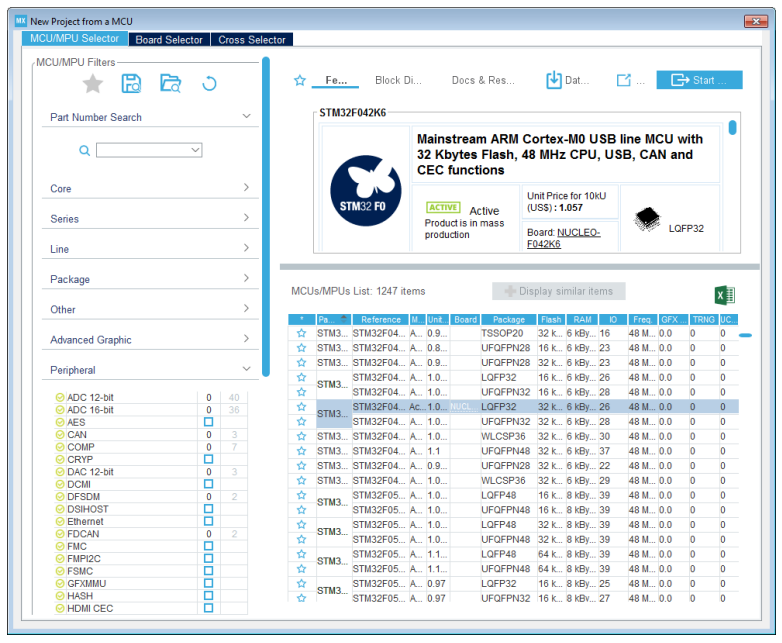Expand the Line filter section

click(246, 248)
